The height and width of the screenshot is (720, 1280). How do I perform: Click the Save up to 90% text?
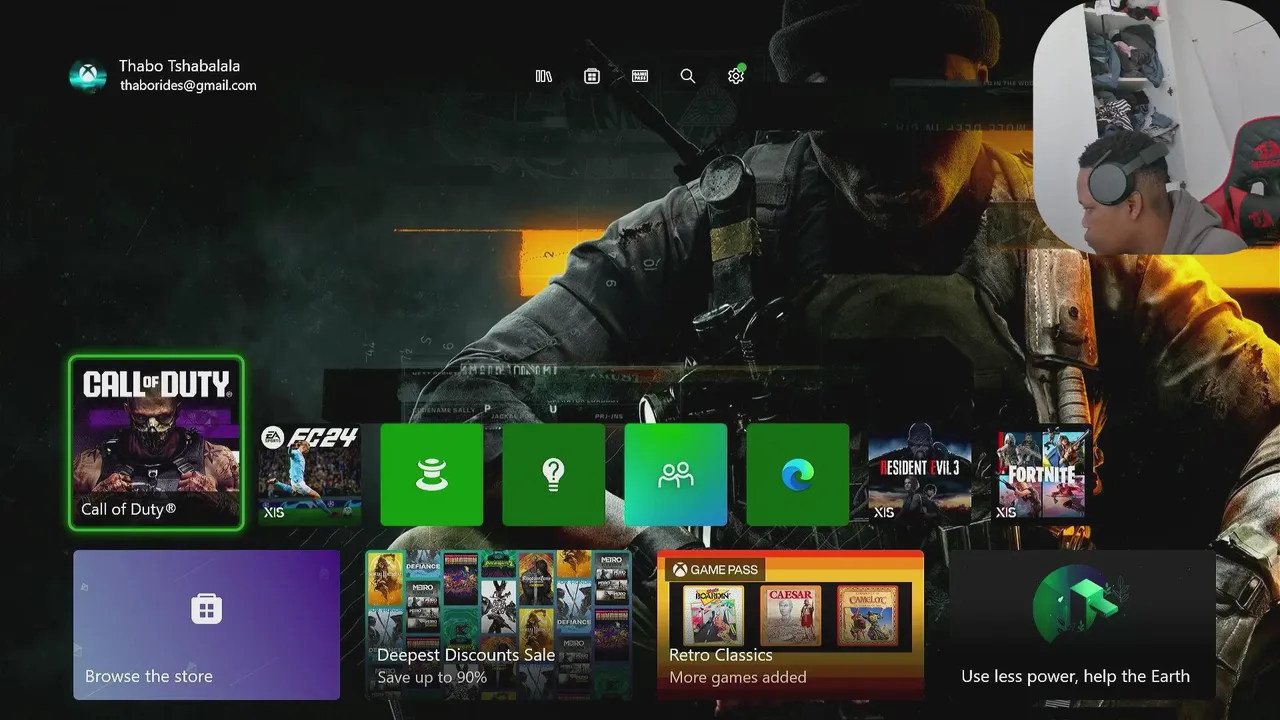tap(432, 678)
